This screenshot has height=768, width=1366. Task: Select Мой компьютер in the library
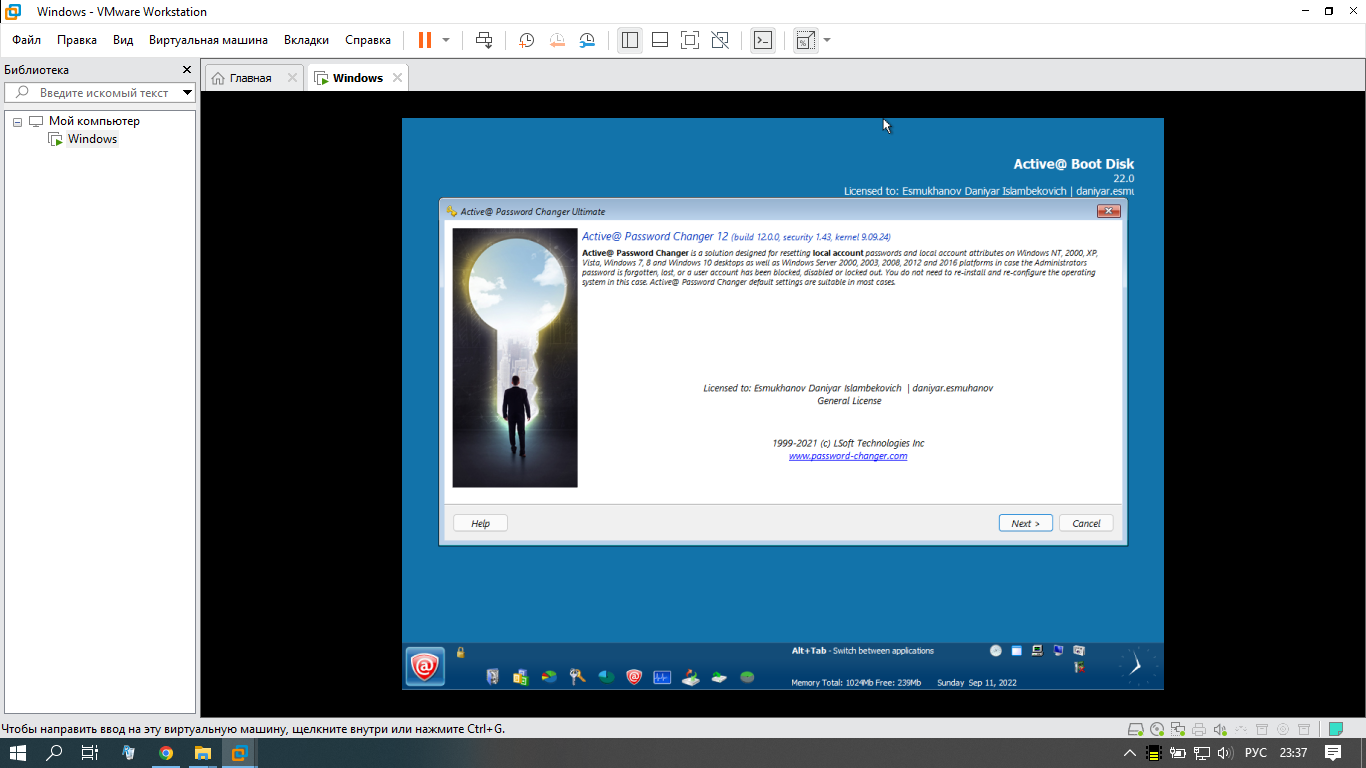[x=94, y=121]
